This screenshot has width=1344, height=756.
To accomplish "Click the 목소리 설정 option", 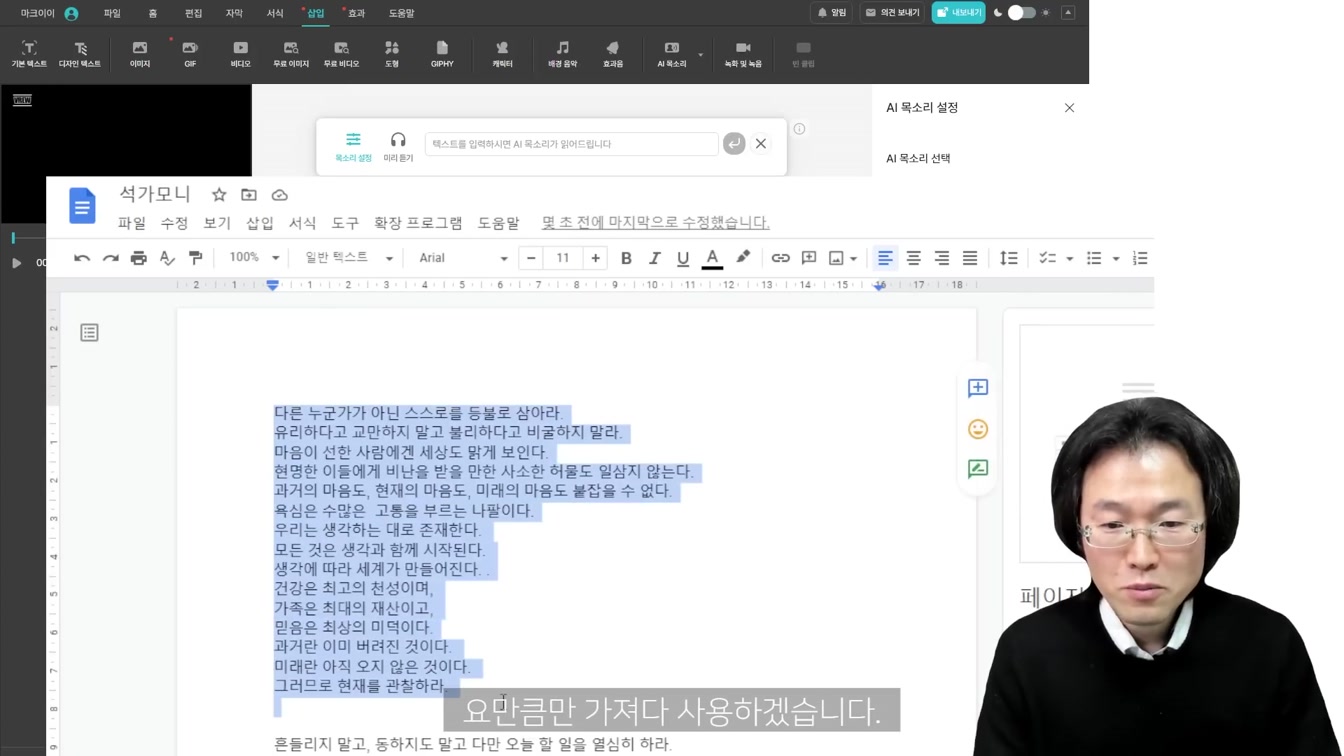I will pyautogui.click(x=353, y=147).
